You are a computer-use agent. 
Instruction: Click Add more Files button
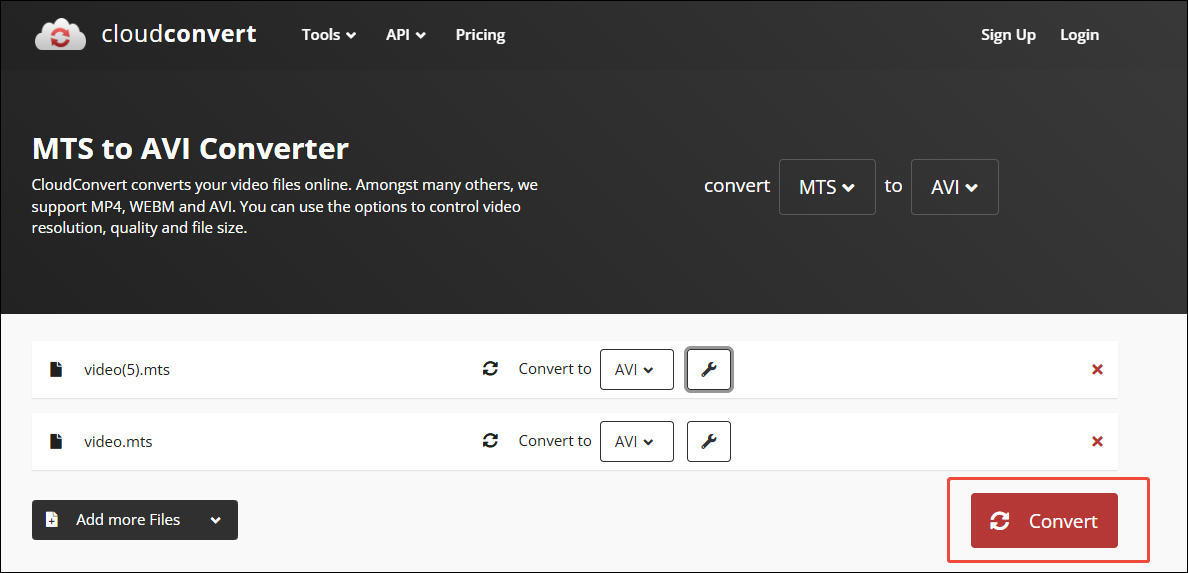tap(135, 520)
